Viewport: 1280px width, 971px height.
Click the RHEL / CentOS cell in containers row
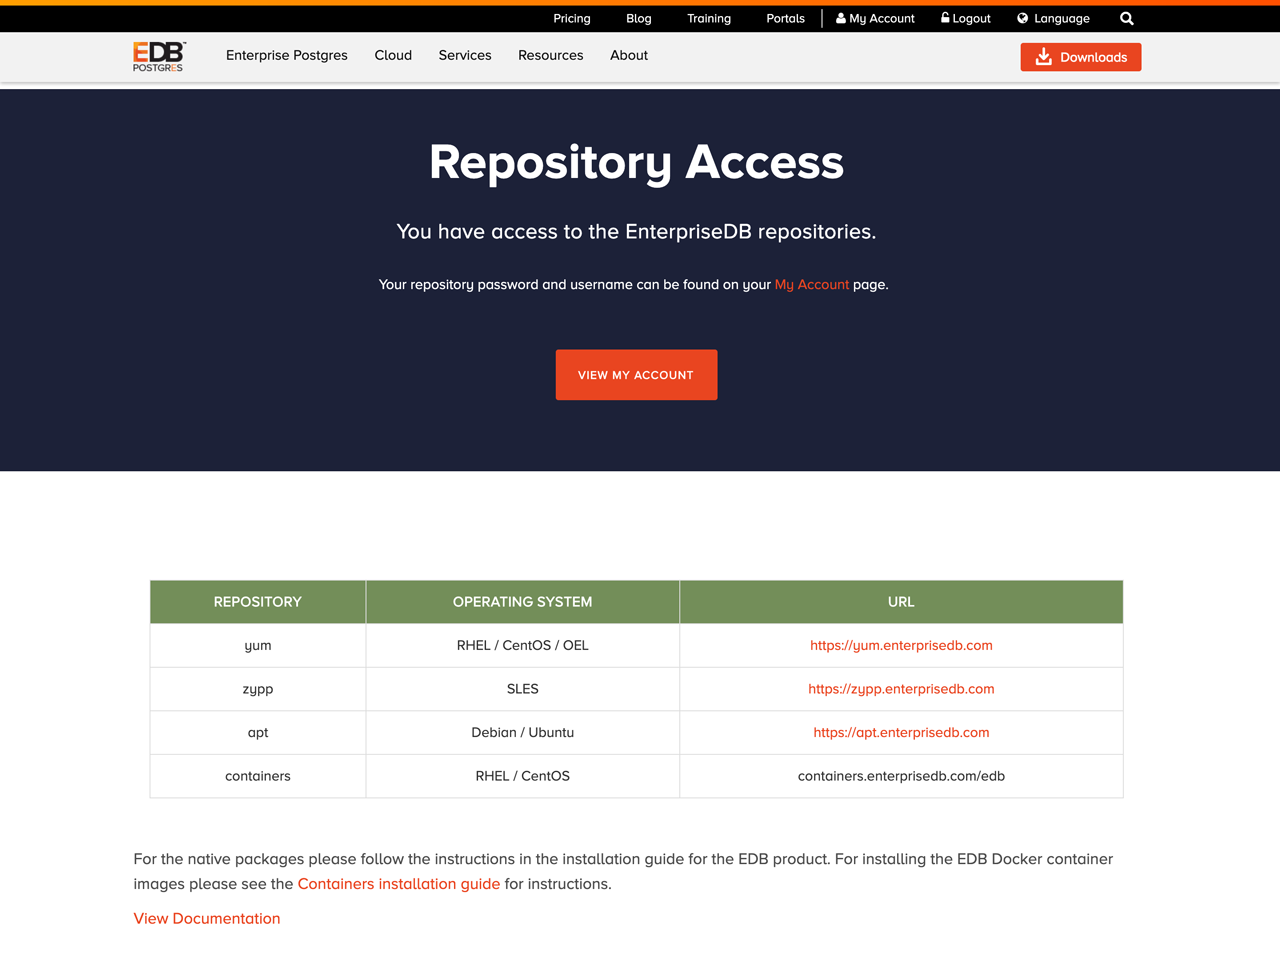pyautogui.click(x=523, y=776)
